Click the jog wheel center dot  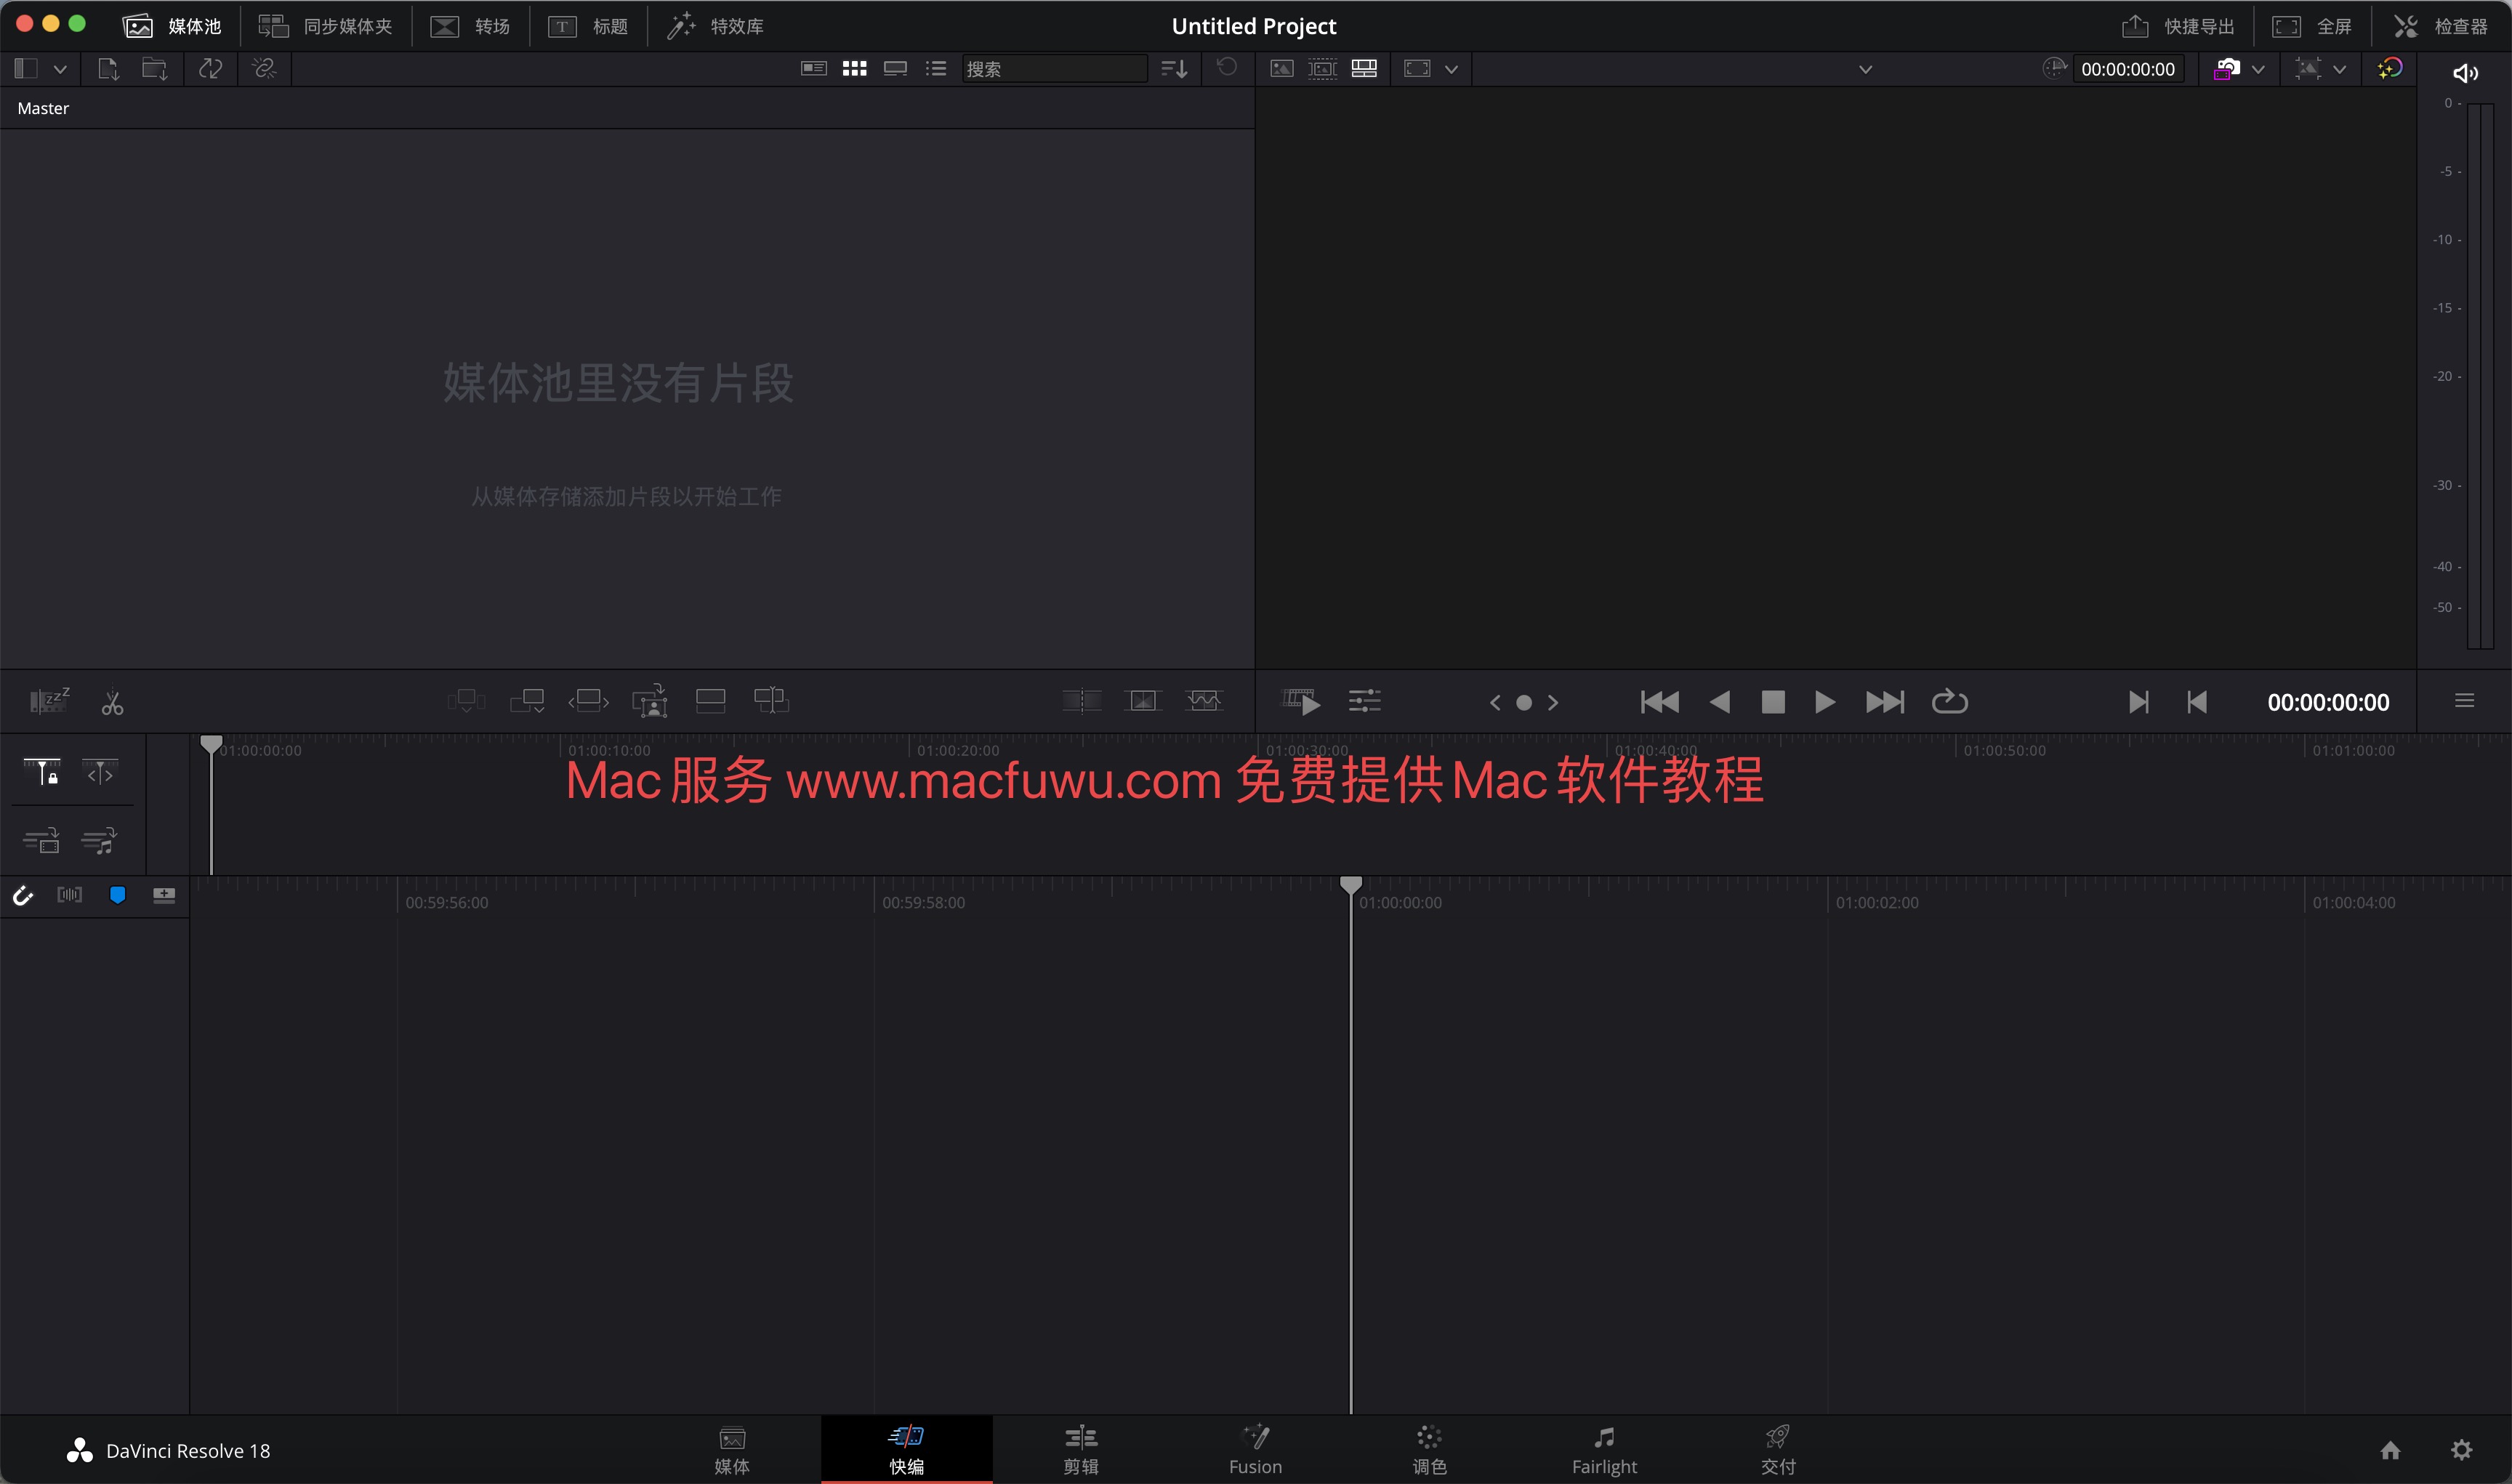(1523, 702)
